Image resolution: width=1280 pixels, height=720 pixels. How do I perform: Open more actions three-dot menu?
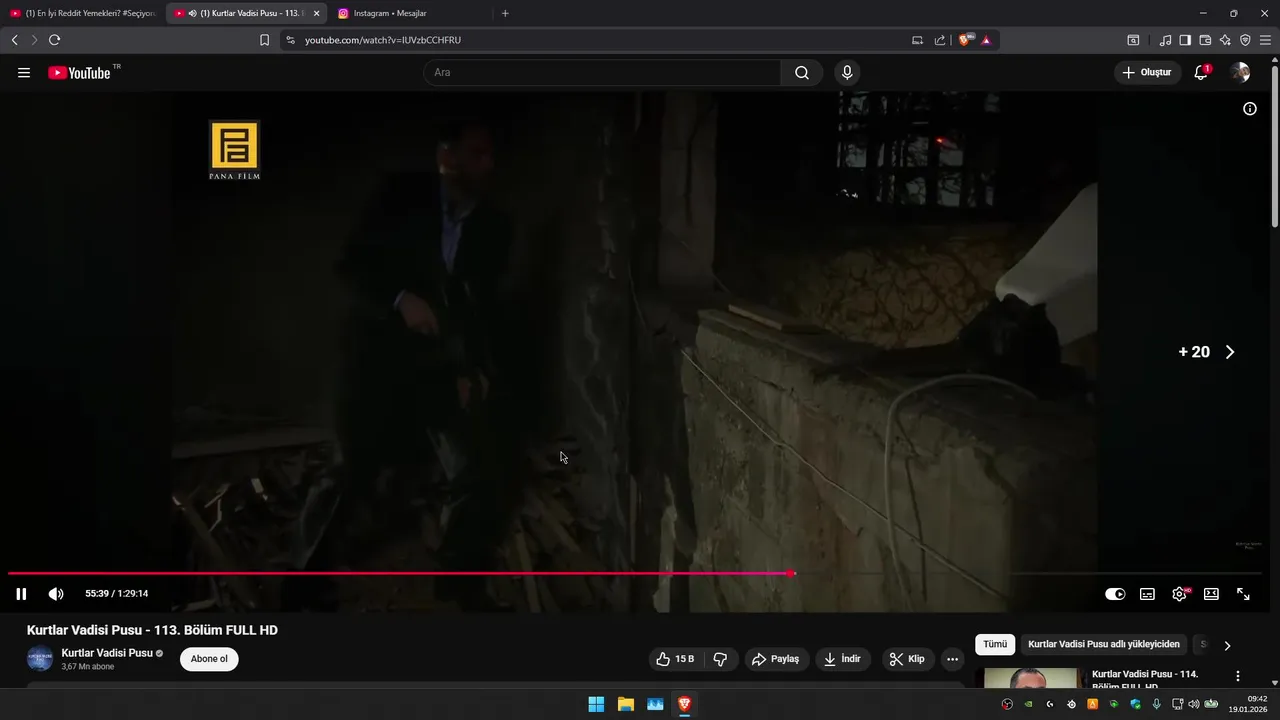[x=952, y=659]
